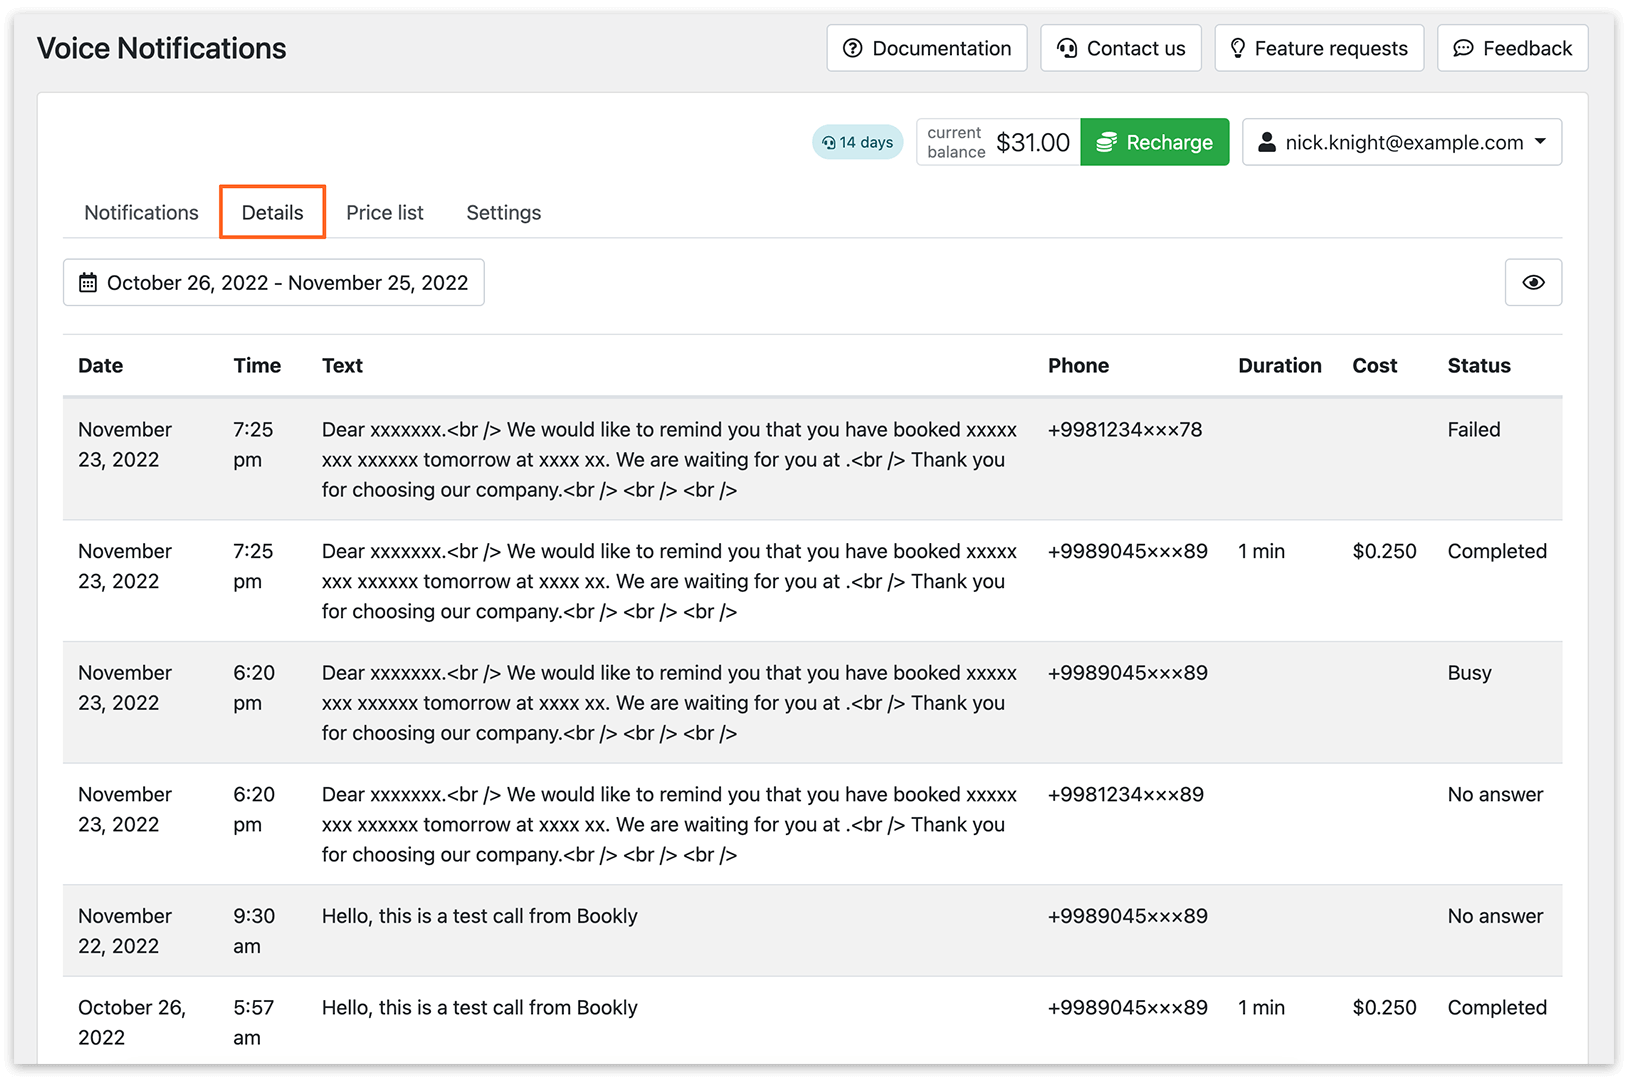Click the headset icon in Contact us

[x=1067, y=48]
